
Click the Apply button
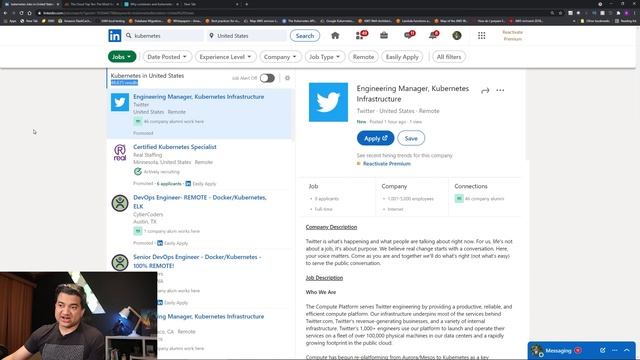pos(376,138)
